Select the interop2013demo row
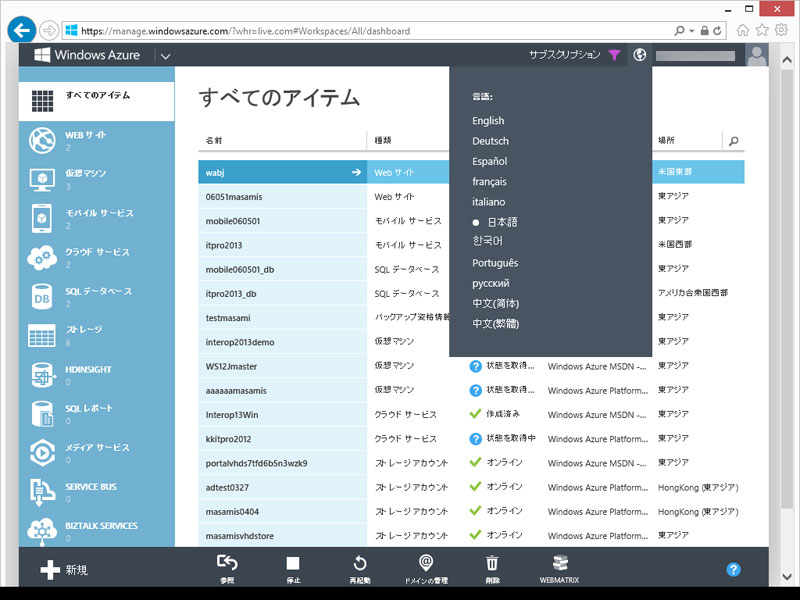The width and height of the screenshot is (800, 600). (x=471, y=342)
